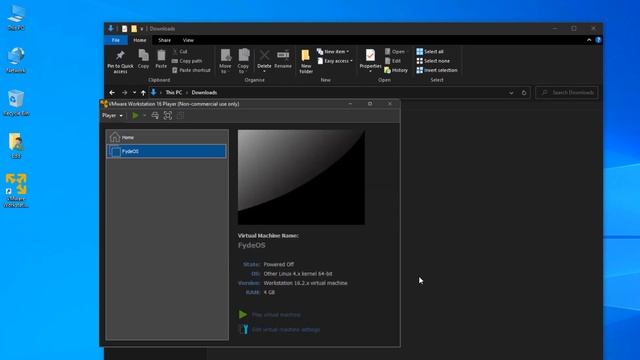The height and width of the screenshot is (360, 640).
Task: Open the user folder icon on the desktop
Action: [16, 146]
